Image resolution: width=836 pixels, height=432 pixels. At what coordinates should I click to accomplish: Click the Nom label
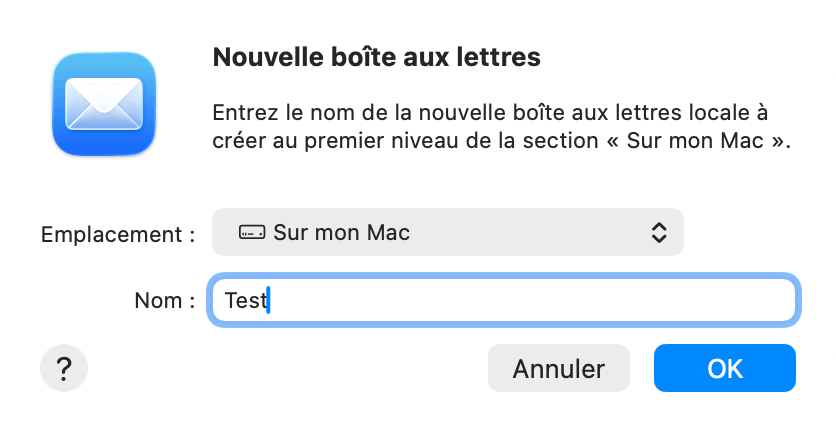(163, 300)
